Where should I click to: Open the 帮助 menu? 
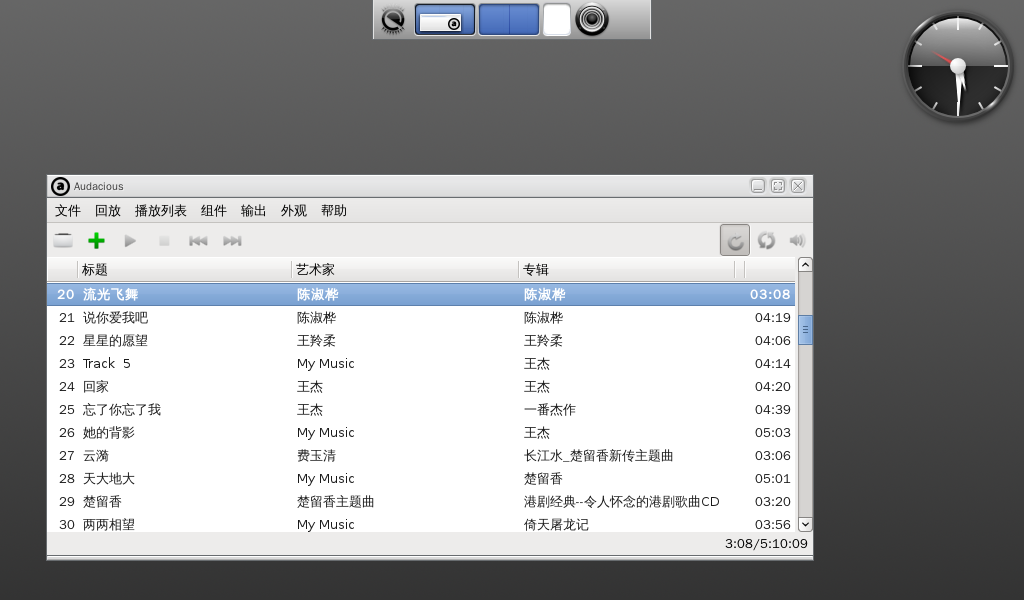pos(334,210)
